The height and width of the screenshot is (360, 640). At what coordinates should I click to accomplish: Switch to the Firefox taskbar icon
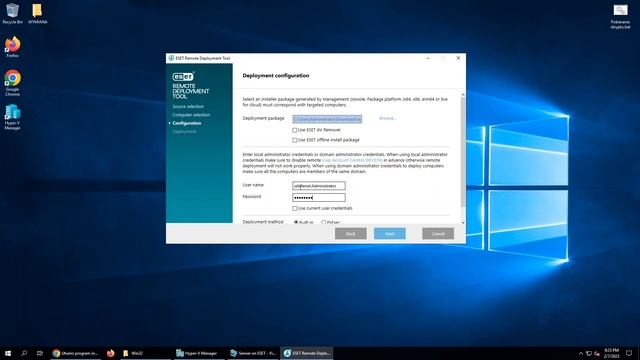[x=111, y=353]
